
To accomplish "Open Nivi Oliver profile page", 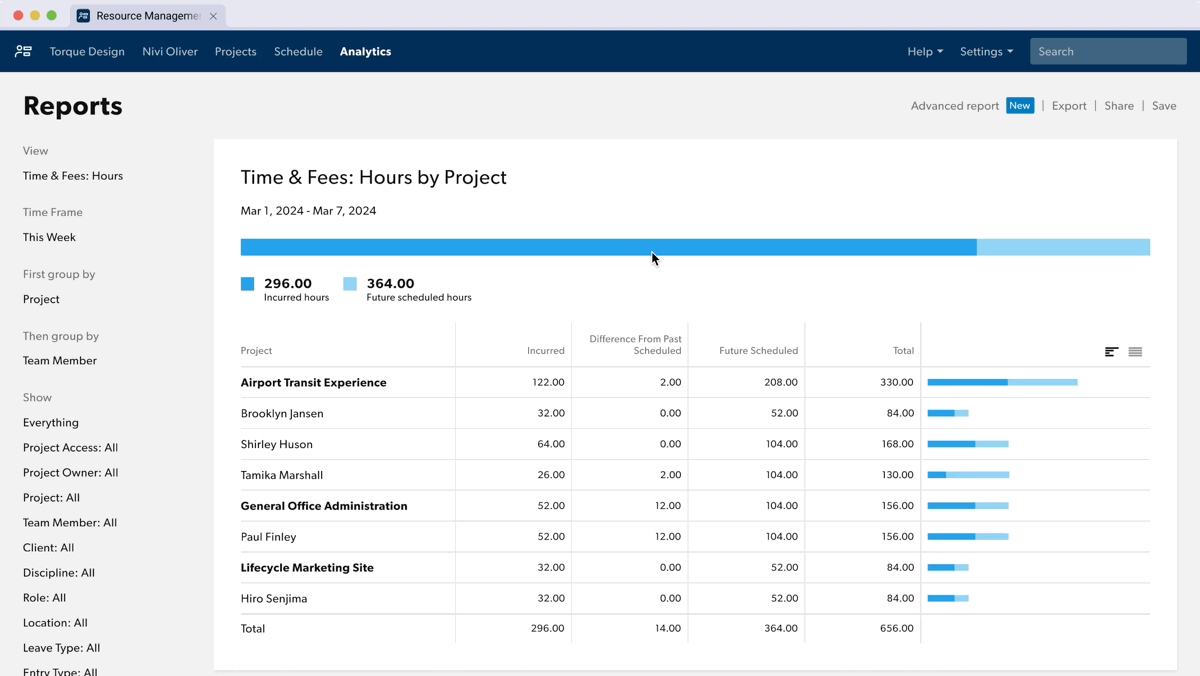I will click(x=170, y=51).
